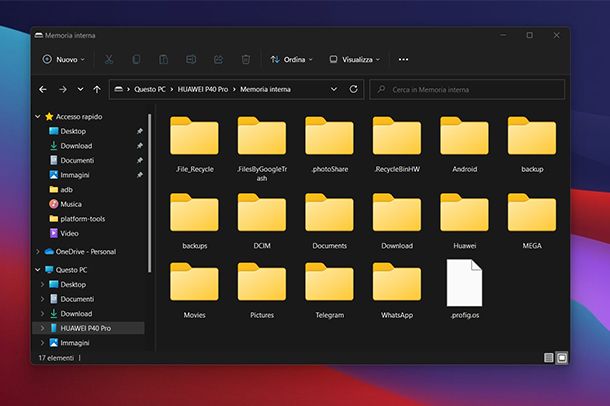Click the Copy icon in toolbar
Viewport: 610px width, 406px height.
(136, 60)
